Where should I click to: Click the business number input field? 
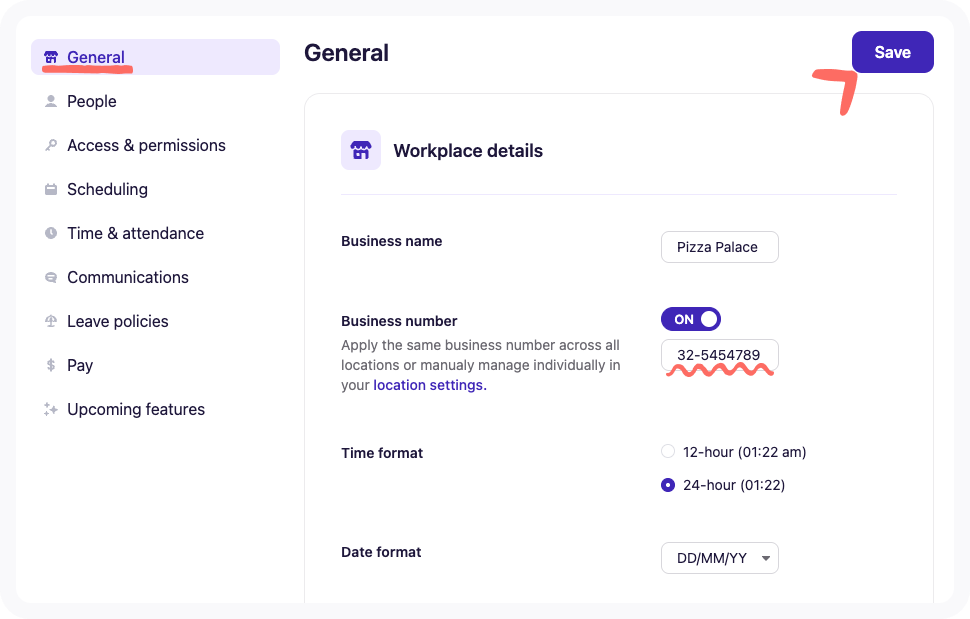click(x=719, y=356)
